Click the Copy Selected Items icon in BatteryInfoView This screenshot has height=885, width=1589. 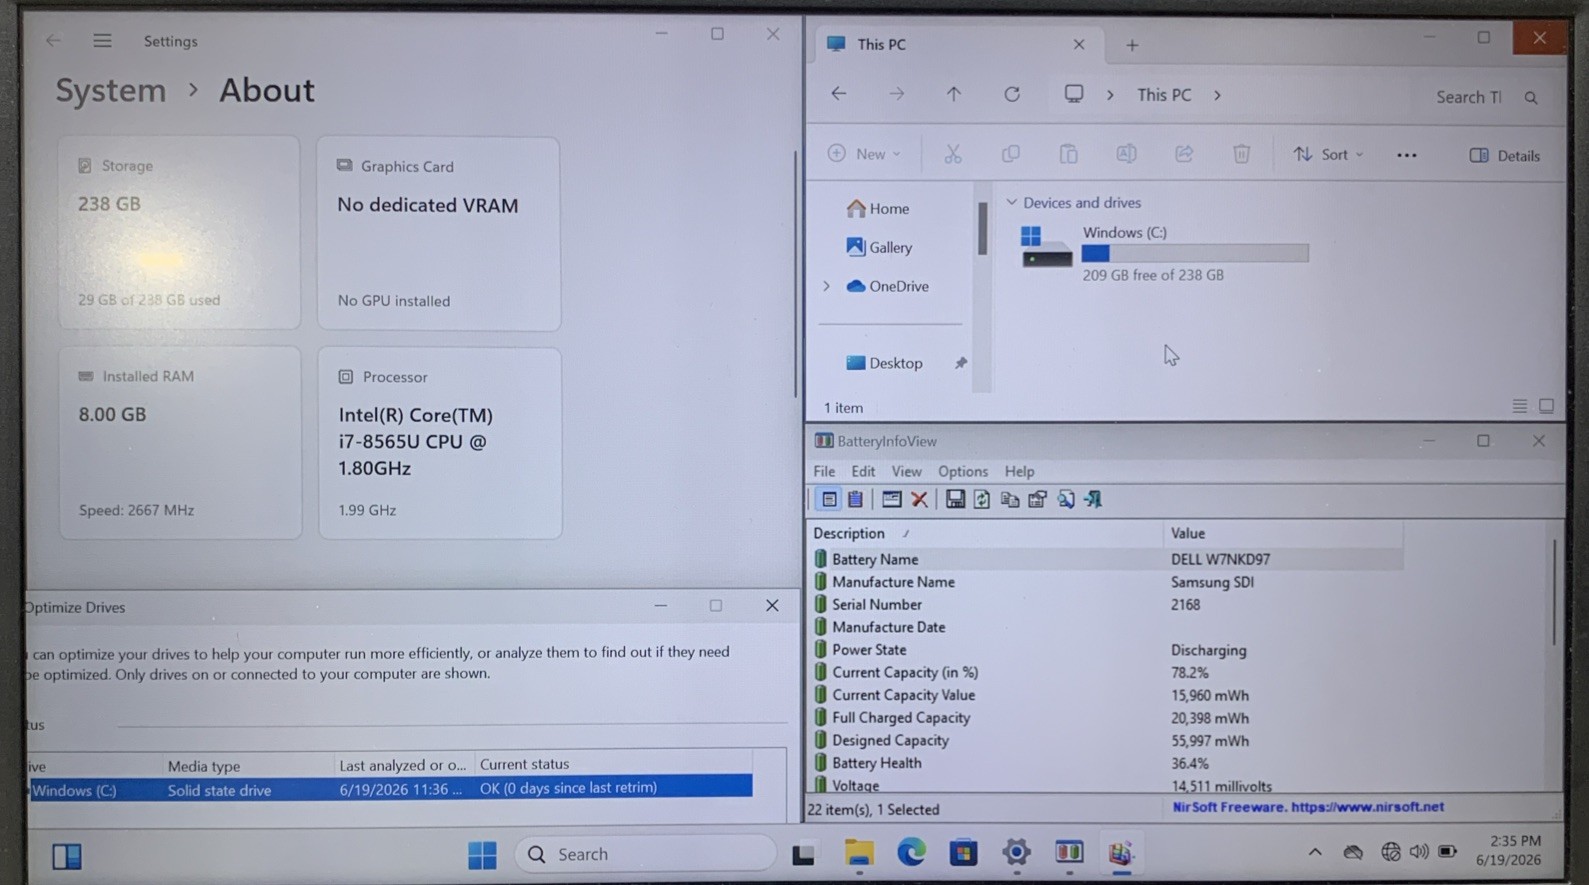(1010, 499)
